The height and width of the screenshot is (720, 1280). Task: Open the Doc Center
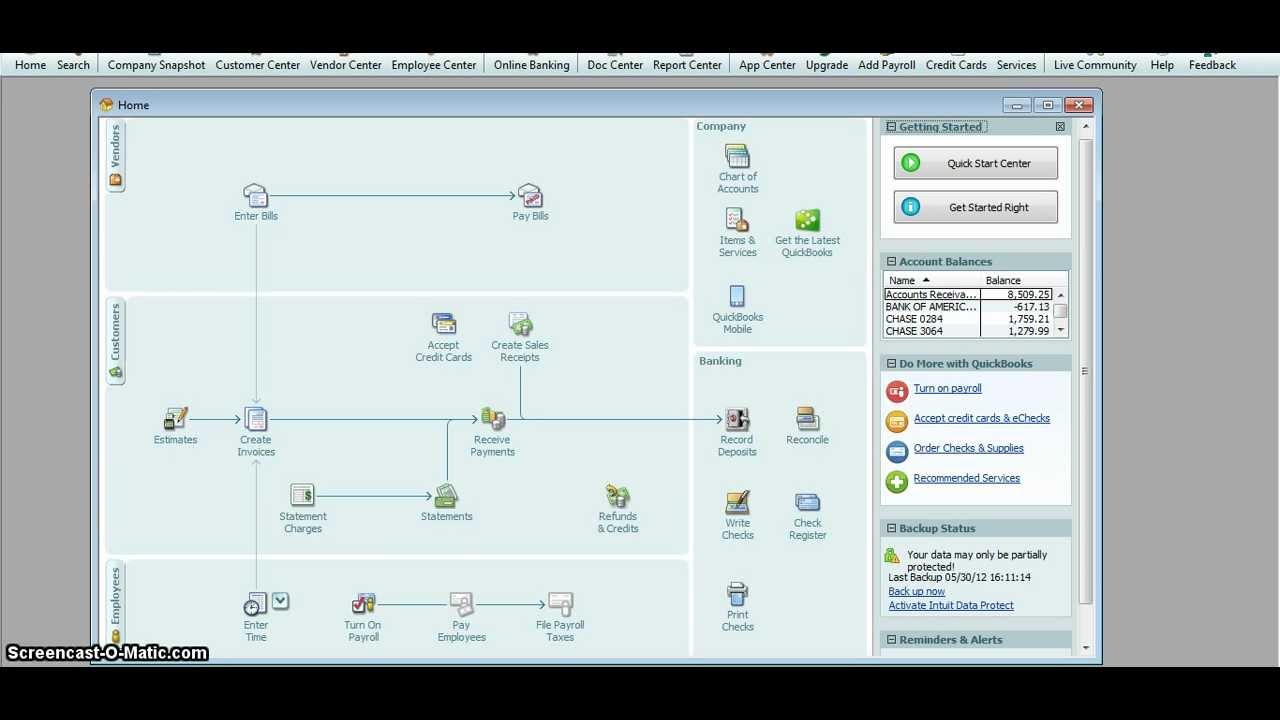(615, 65)
